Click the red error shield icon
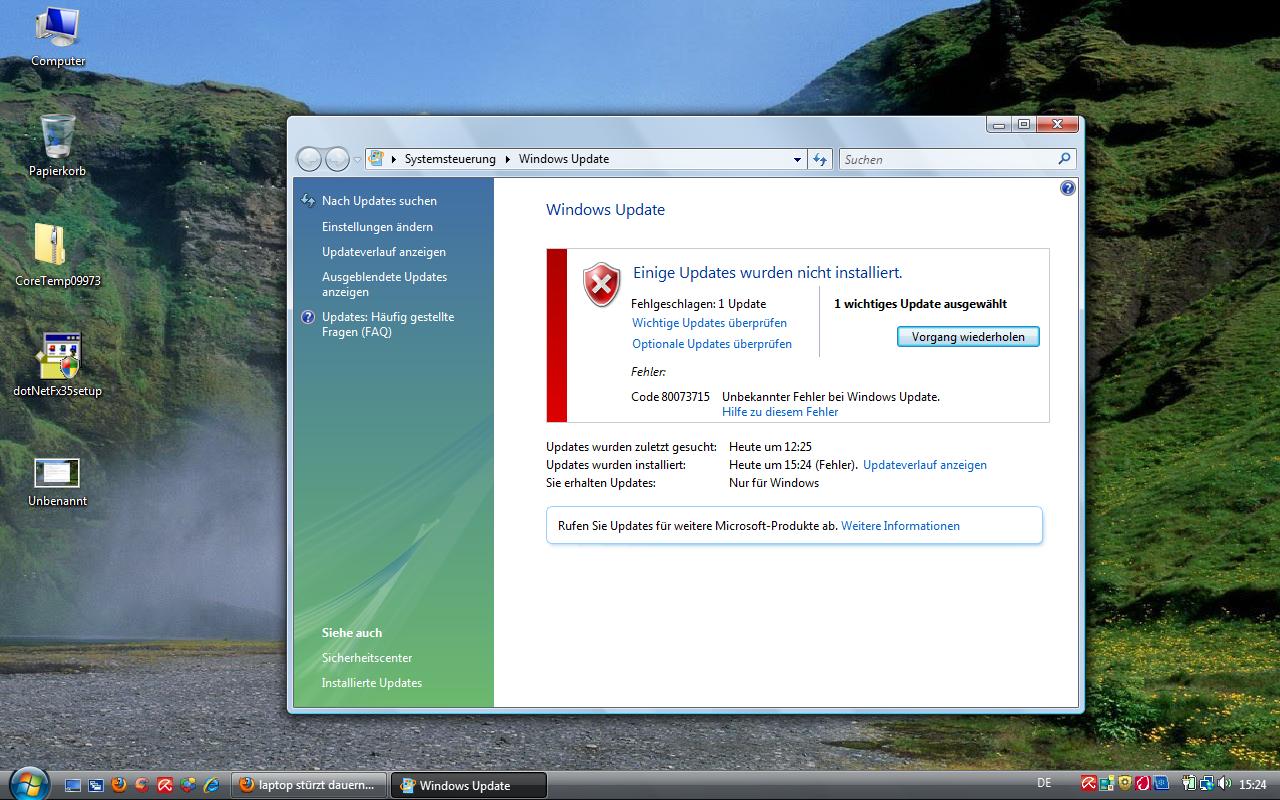 601,284
